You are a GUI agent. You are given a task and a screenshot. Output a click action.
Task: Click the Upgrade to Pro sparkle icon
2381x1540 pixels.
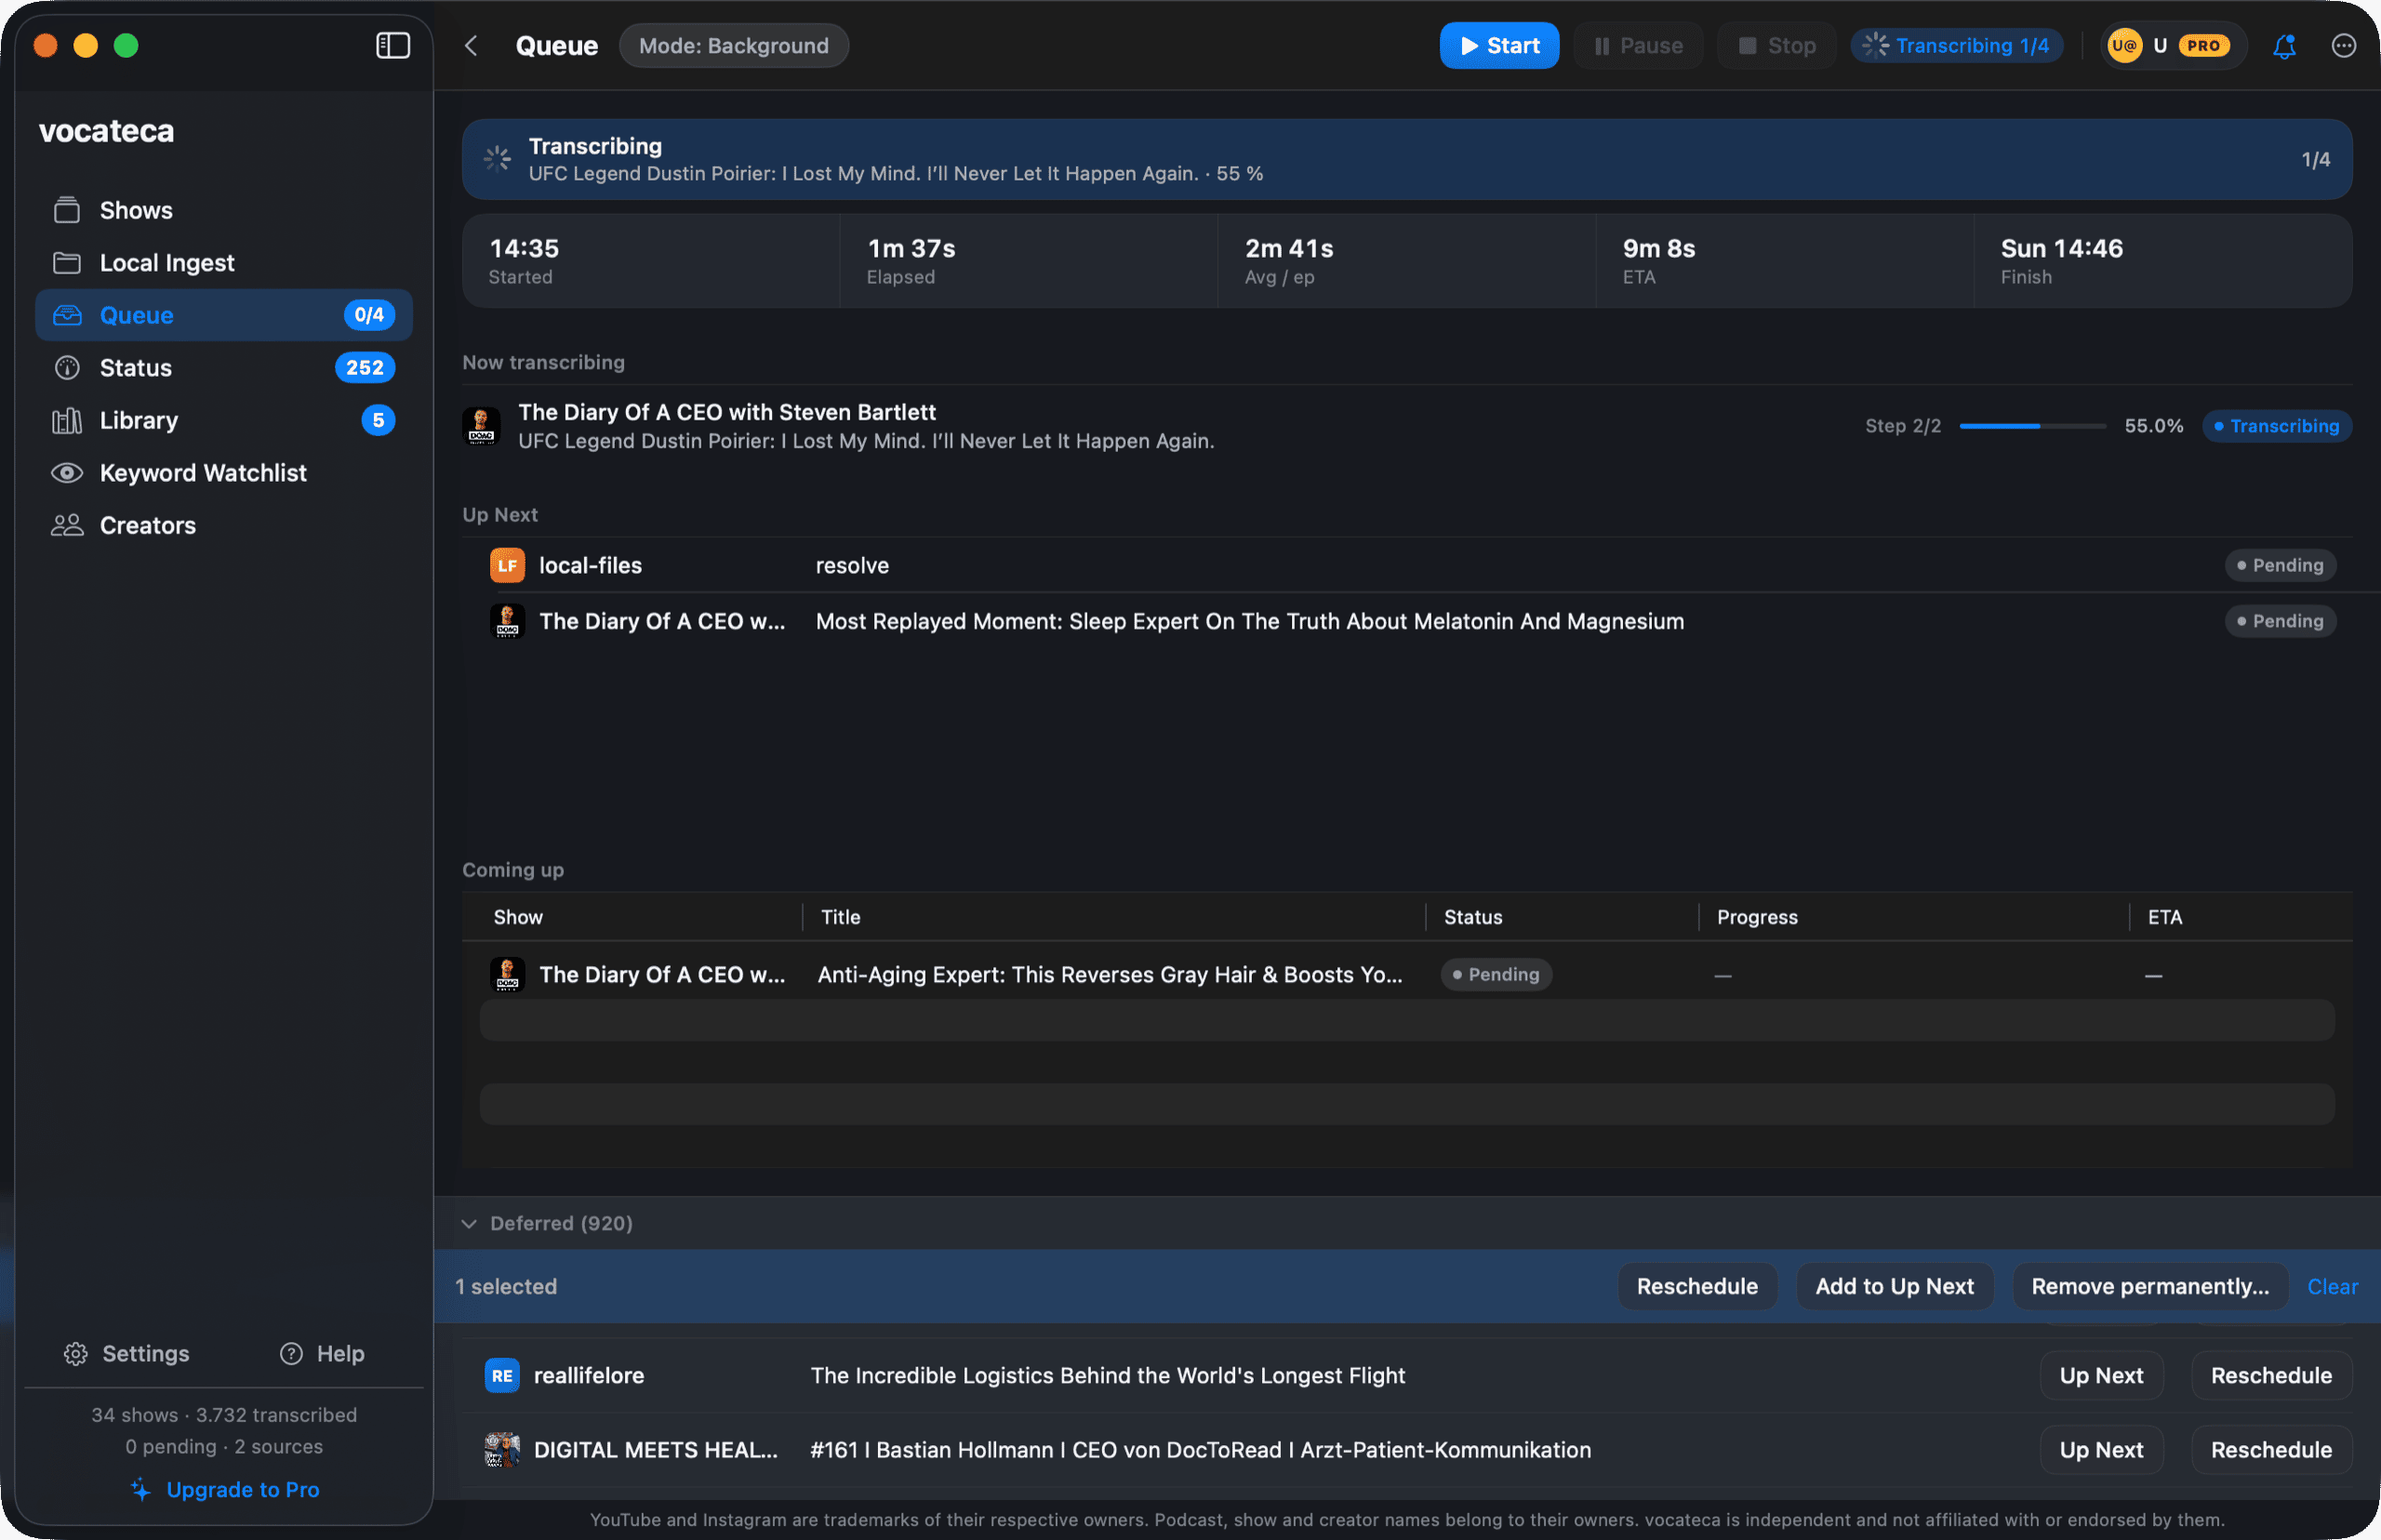(141, 1489)
